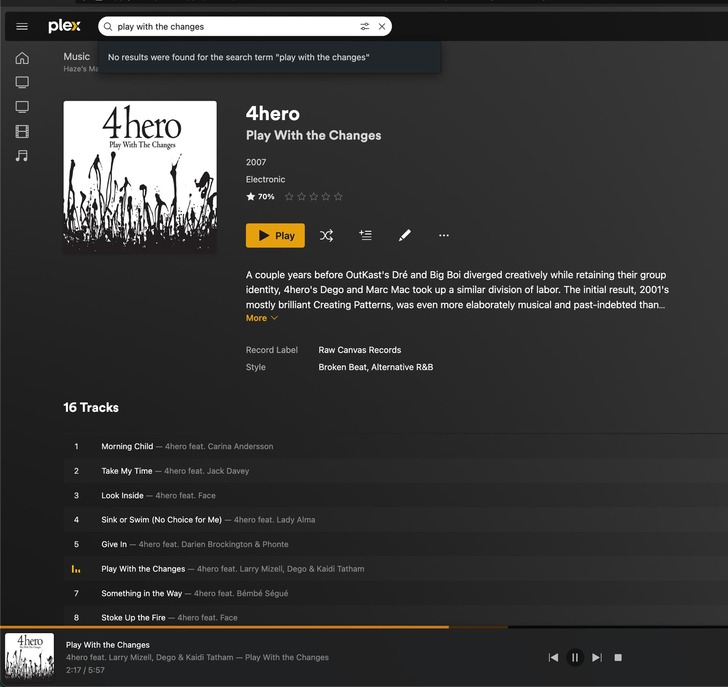Image resolution: width=728 pixels, height=687 pixels.
Task: Open the hamburger navigation menu
Action: pos(22,26)
